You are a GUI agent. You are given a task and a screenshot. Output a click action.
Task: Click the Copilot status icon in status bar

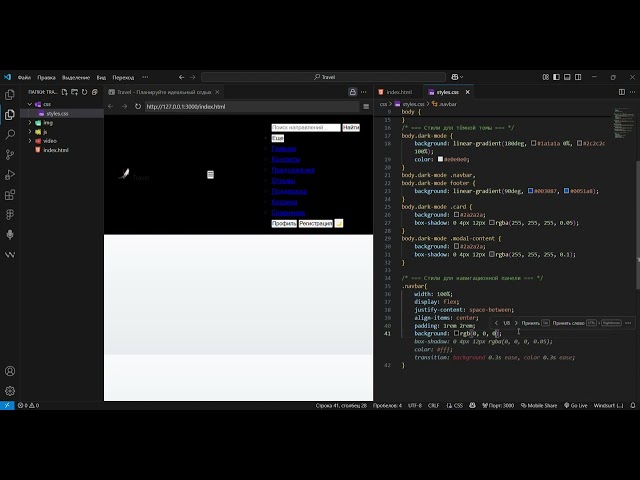coord(472,405)
